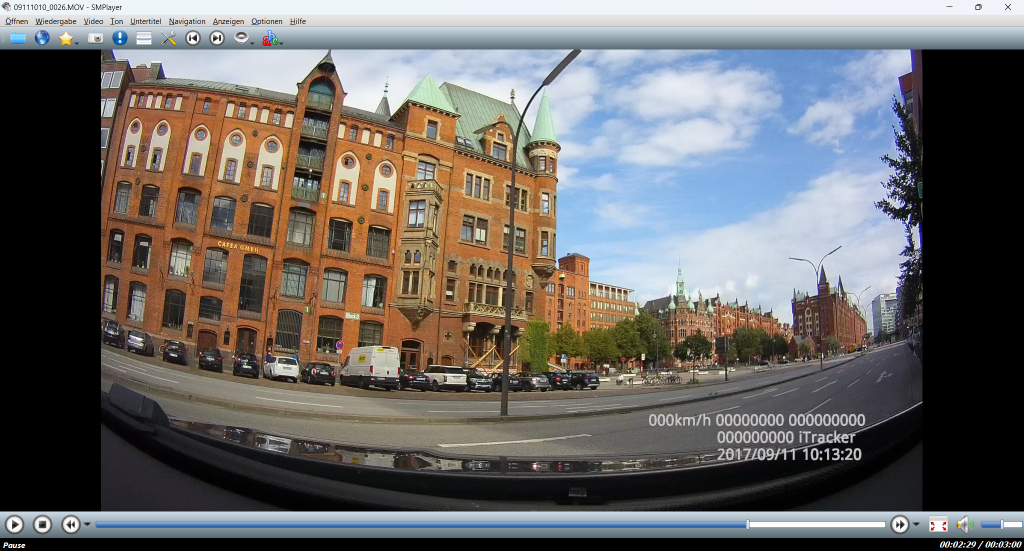Image resolution: width=1024 pixels, height=551 pixels.
Task: Take a screenshot with the camera icon
Action: click(95, 38)
